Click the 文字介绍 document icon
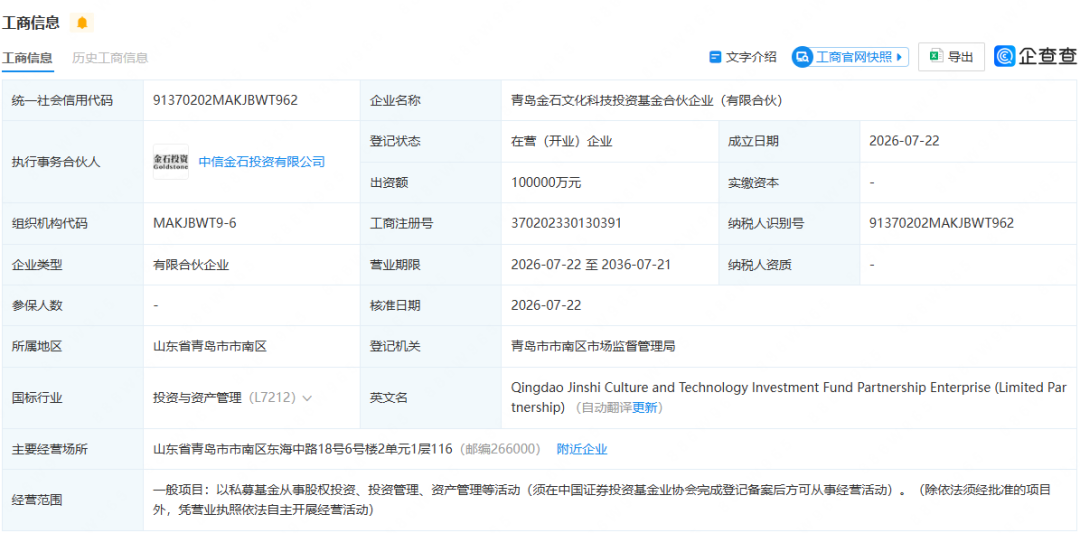Image resolution: width=1080 pixels, height=533 pixels. 715,57
